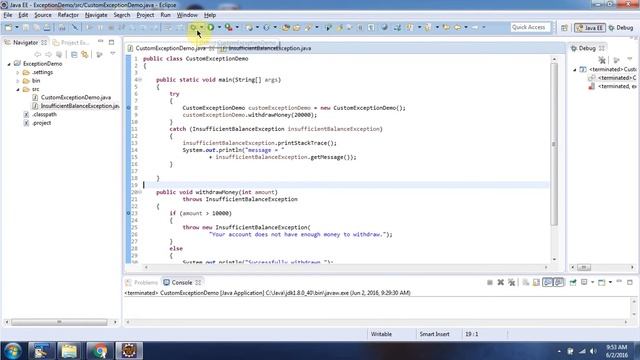Click Forward arrow icon in Navigator toolbar
This screenshot has height=360, width=640.
(48, 54)
